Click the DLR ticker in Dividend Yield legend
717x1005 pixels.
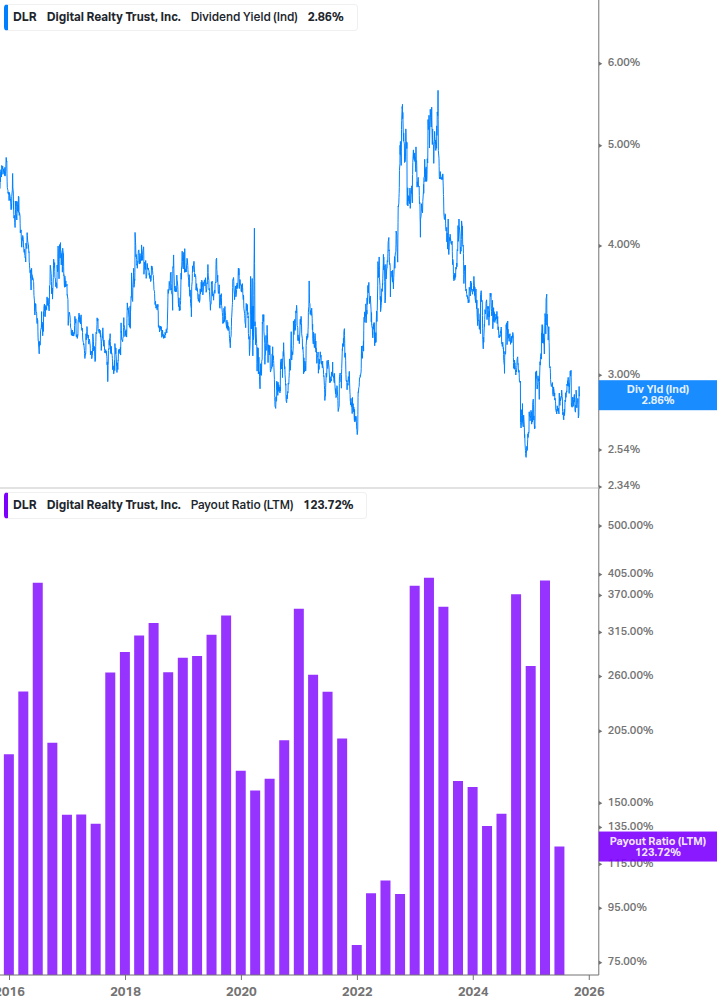pos(25,17)
